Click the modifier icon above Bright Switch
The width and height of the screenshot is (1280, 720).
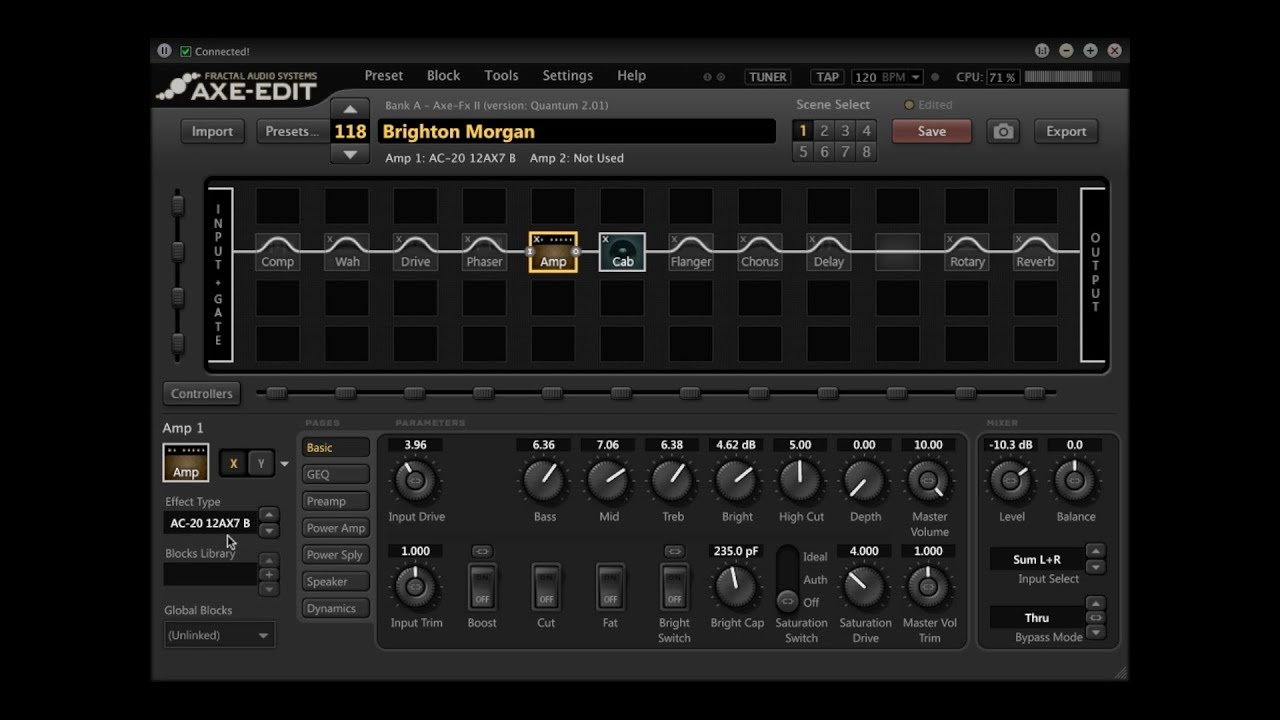point(674,551)
